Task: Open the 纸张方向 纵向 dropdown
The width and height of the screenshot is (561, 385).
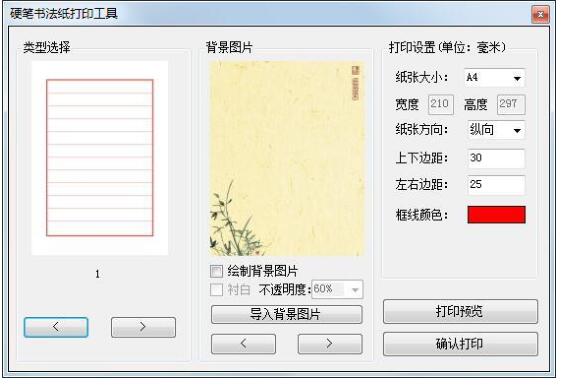Action: coord(496,130)
